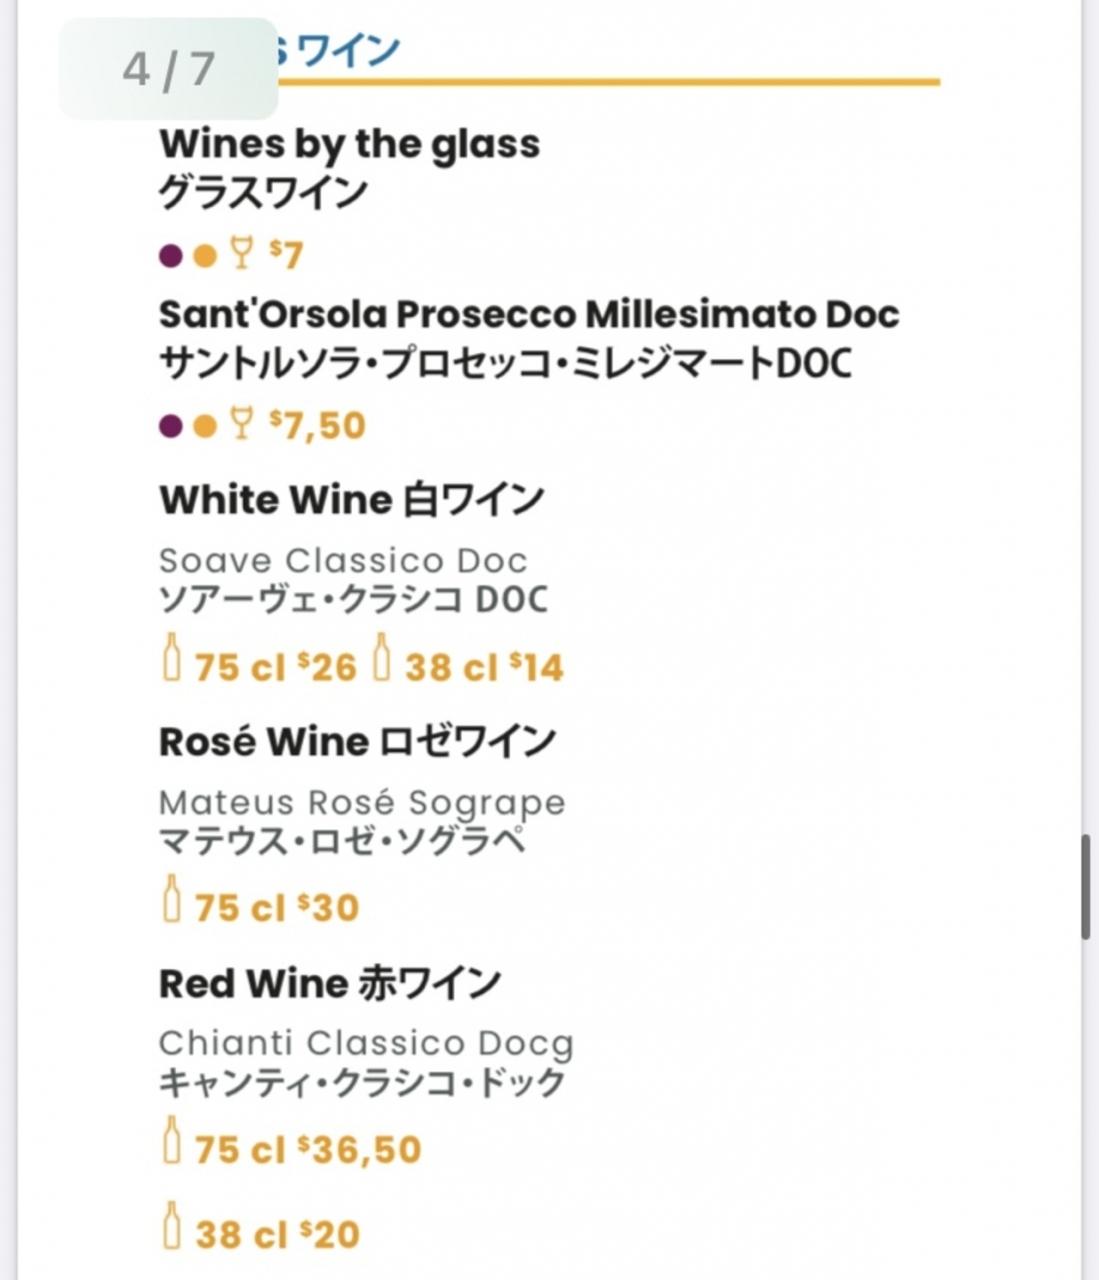This screenshot has width=1099, height=1280.
Task: Click the orange dot under Prosecco Millesimato
Action: point(205,427)
